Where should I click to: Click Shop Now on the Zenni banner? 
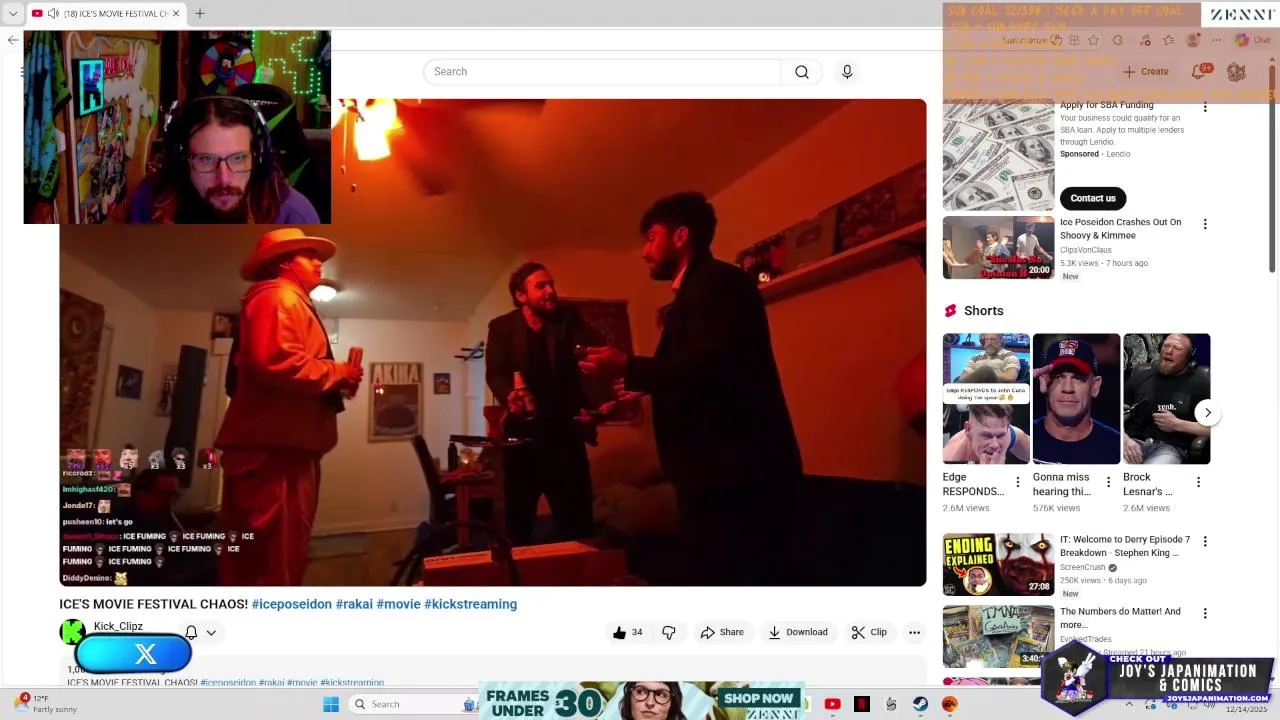pyautogui.click(x=759, y=698)
